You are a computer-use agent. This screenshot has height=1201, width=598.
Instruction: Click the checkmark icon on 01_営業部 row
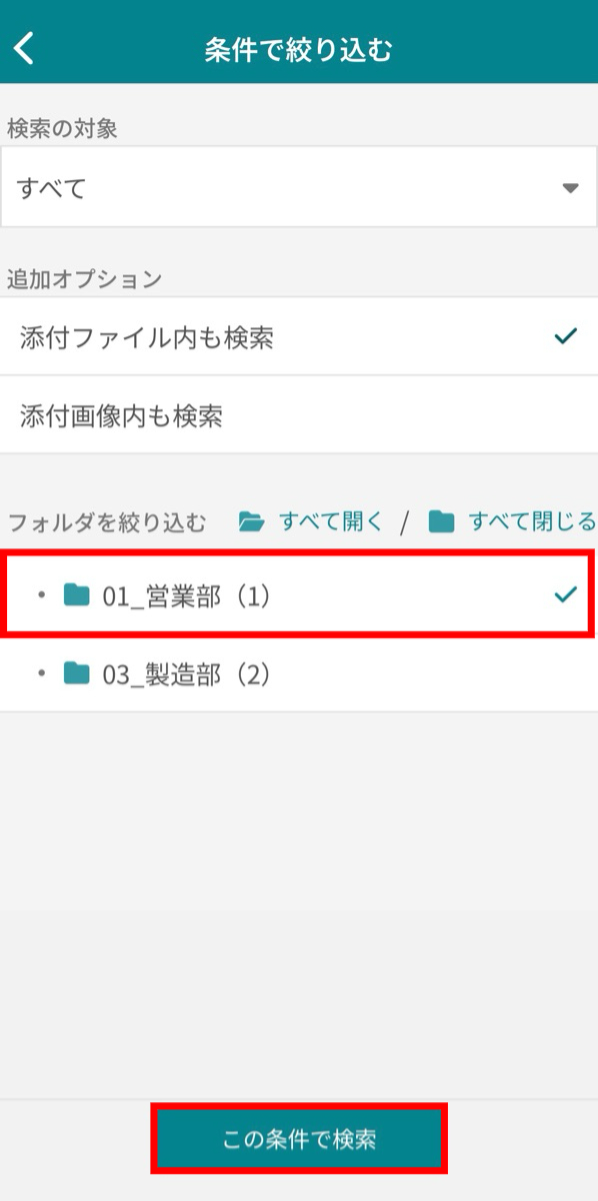pos(565,594)
